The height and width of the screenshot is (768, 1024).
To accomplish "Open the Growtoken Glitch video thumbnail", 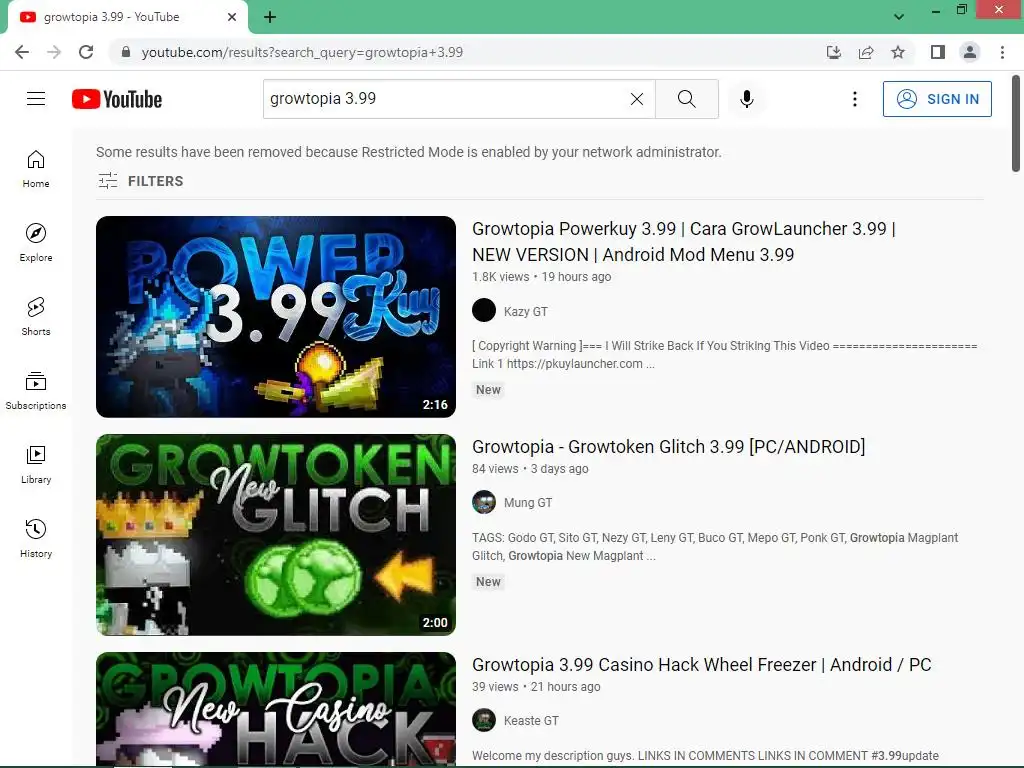I will tap(276, 535).
